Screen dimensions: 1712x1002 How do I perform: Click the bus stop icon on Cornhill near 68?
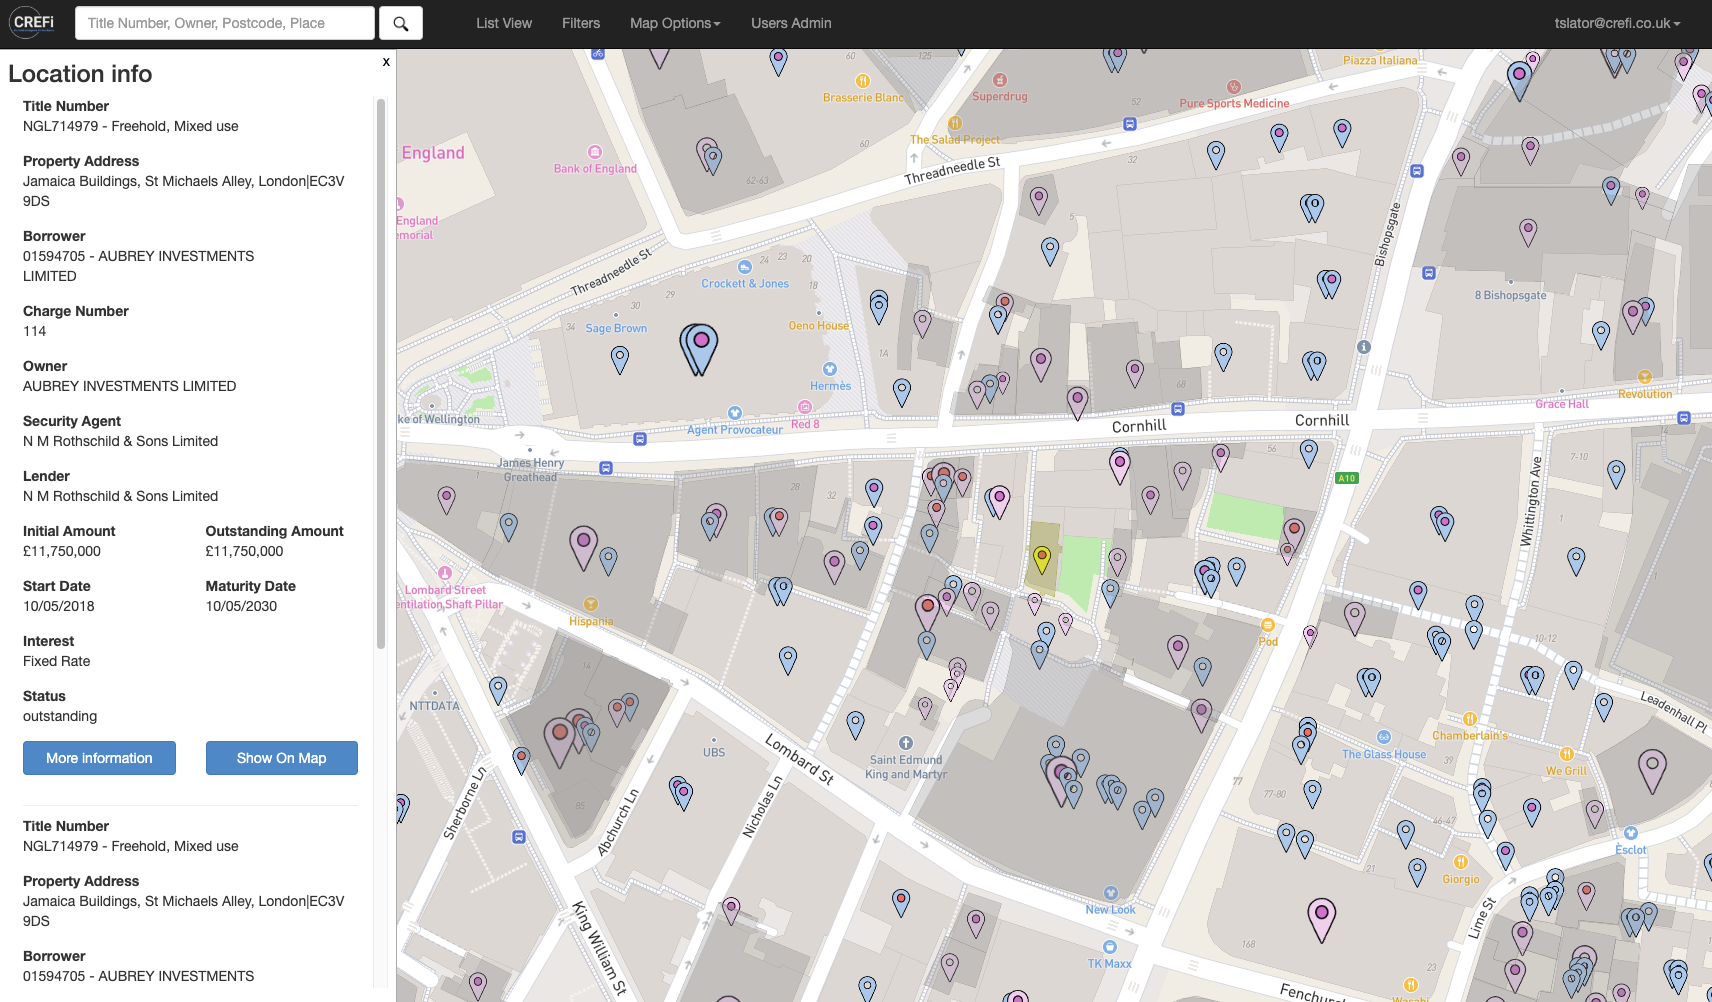coord(1178,409)
